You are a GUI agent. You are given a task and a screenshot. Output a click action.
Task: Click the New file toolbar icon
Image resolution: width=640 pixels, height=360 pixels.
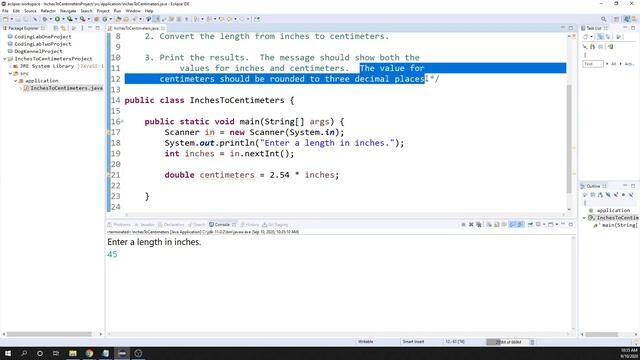tap(6, 19)
